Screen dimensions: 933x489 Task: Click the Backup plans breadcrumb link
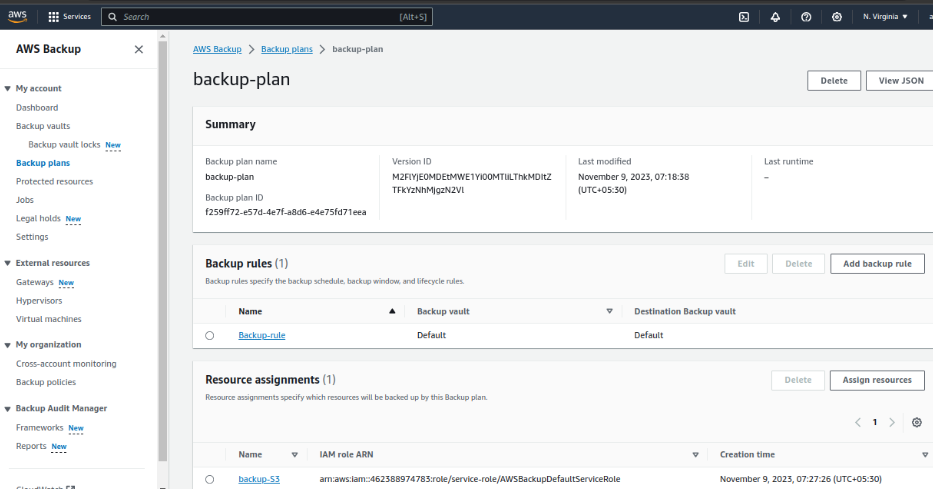[x=287, y=49]
